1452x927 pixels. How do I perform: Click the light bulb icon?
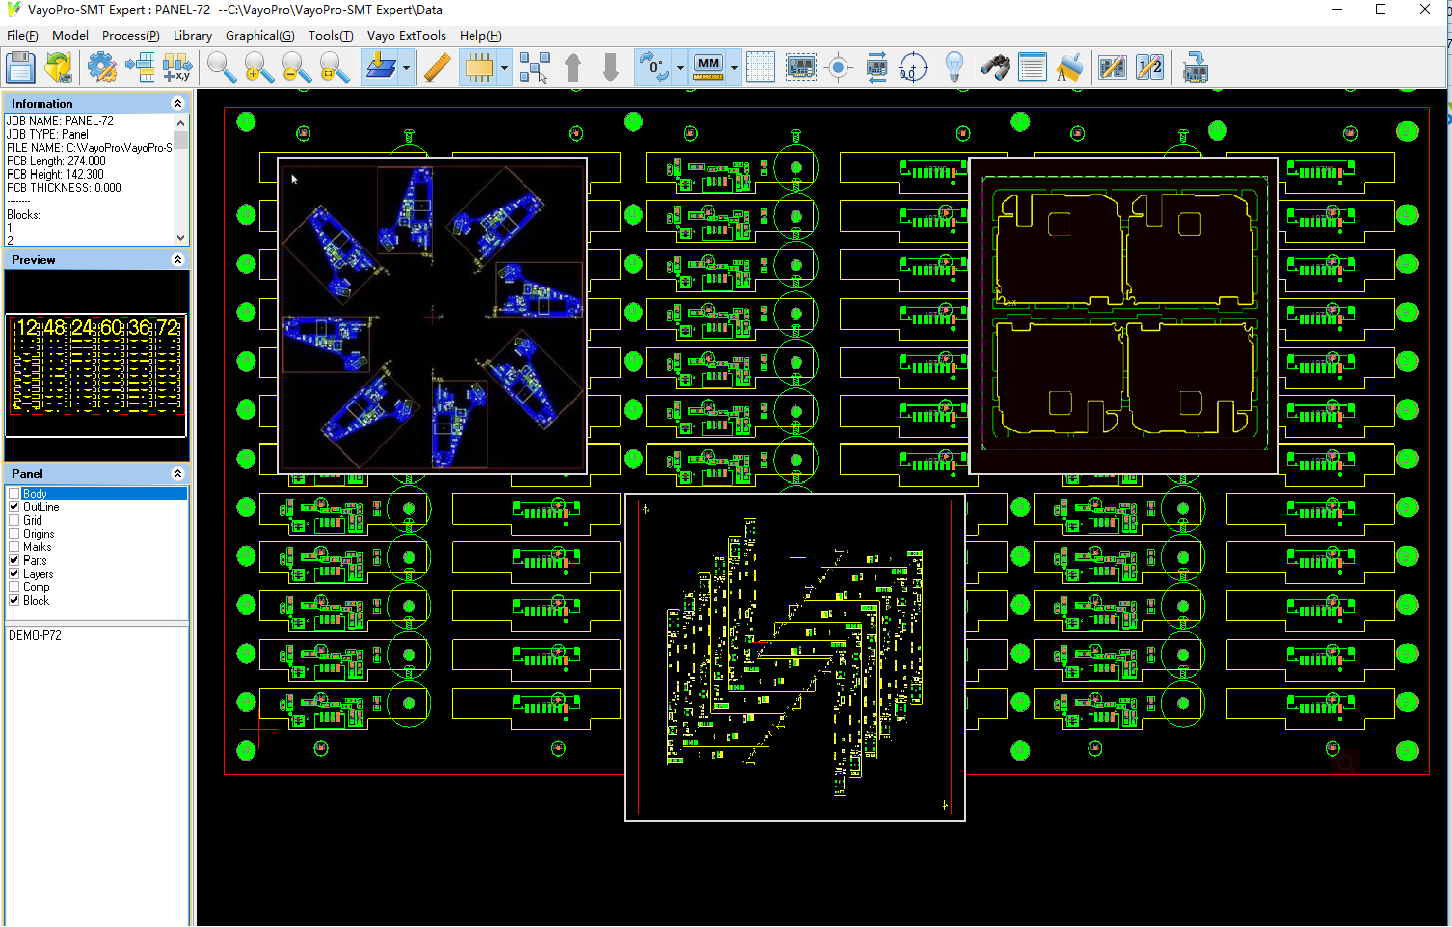pyautogui.click(x=954, y=68)
